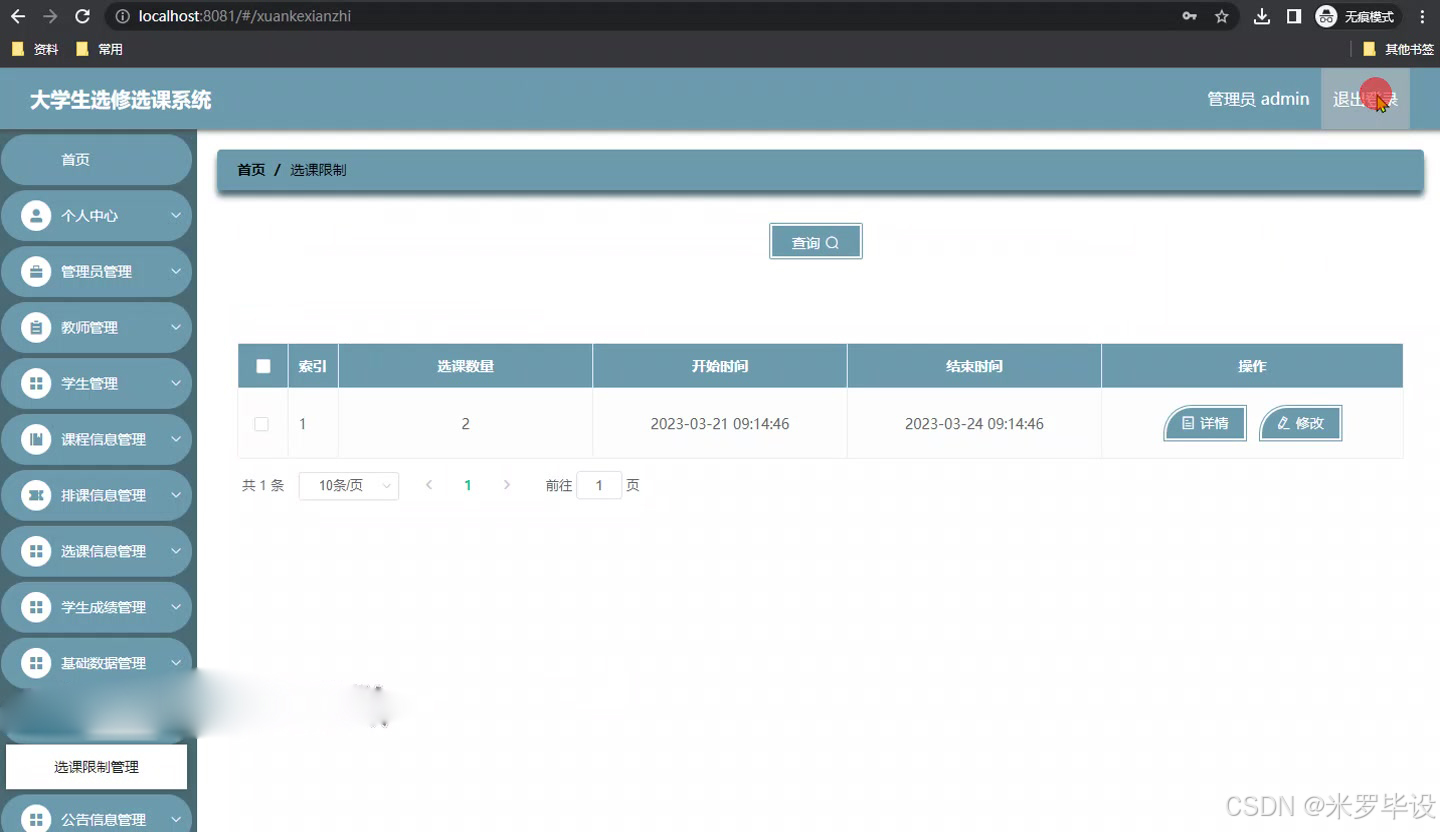Viewport: 1440px width, 832px height.
Task: Click the 结束时间 column header
Action: click(x=975, y=366)
